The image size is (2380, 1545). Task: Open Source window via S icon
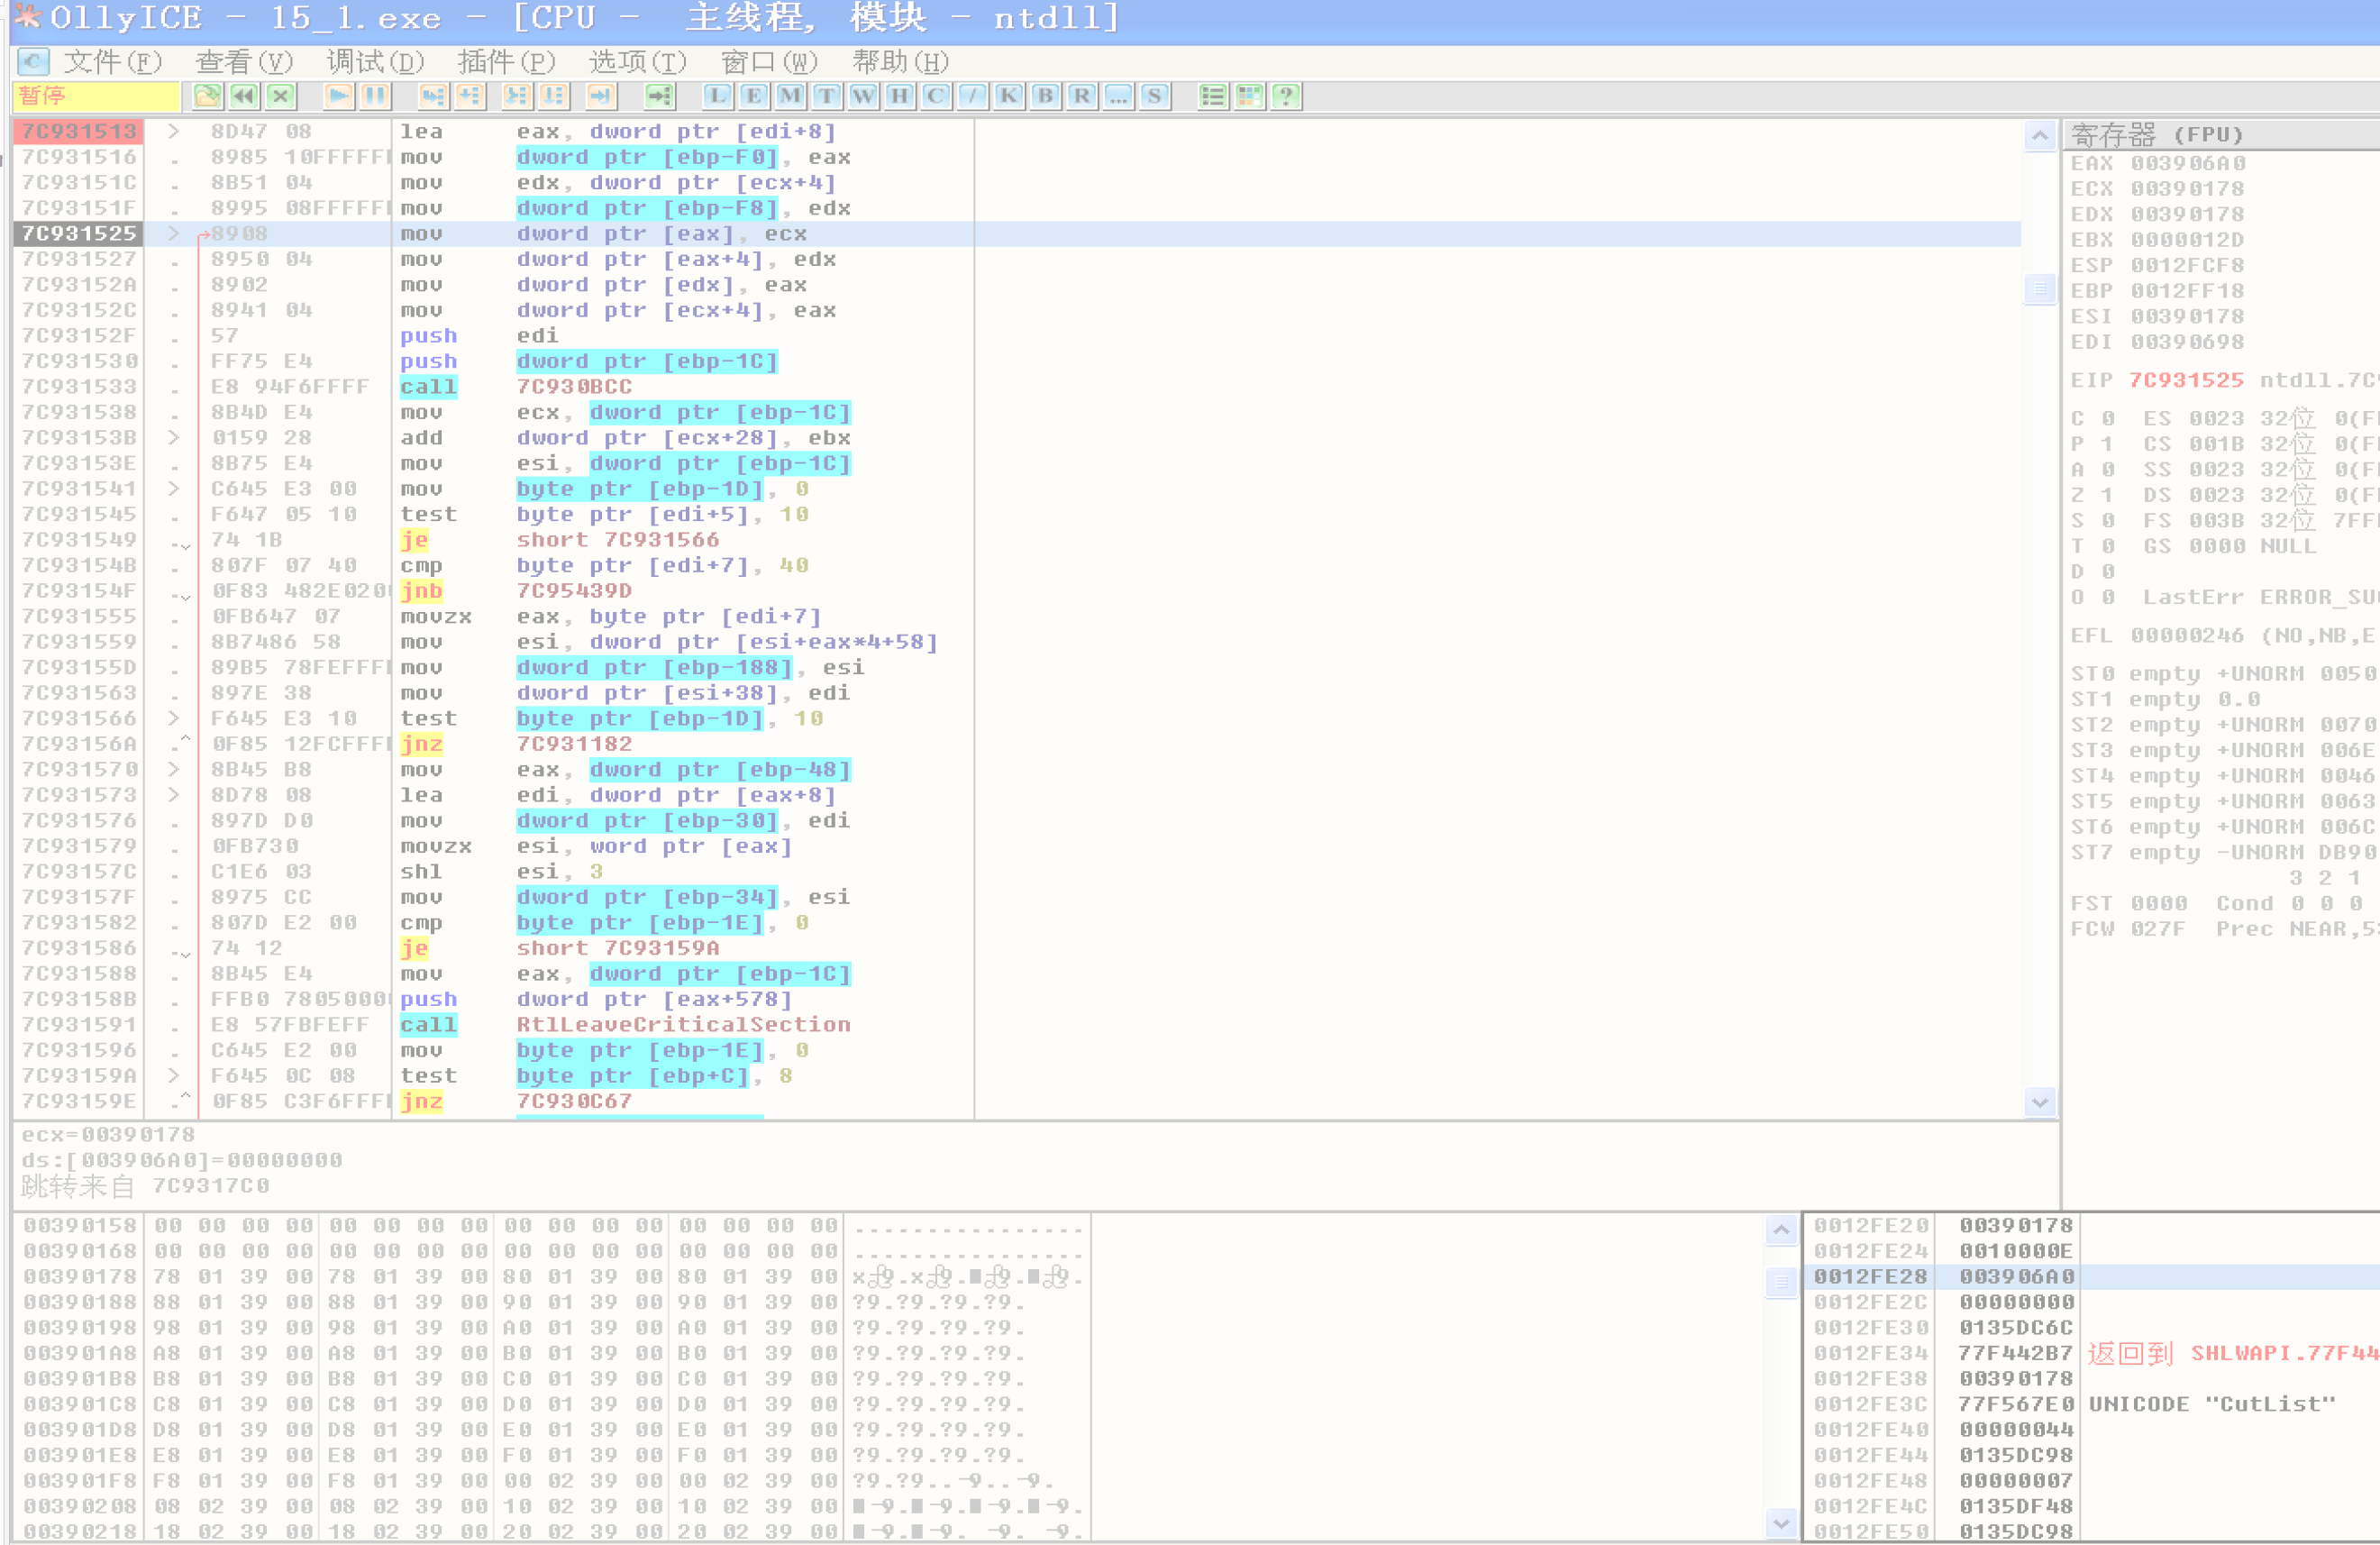point(1154,96)
